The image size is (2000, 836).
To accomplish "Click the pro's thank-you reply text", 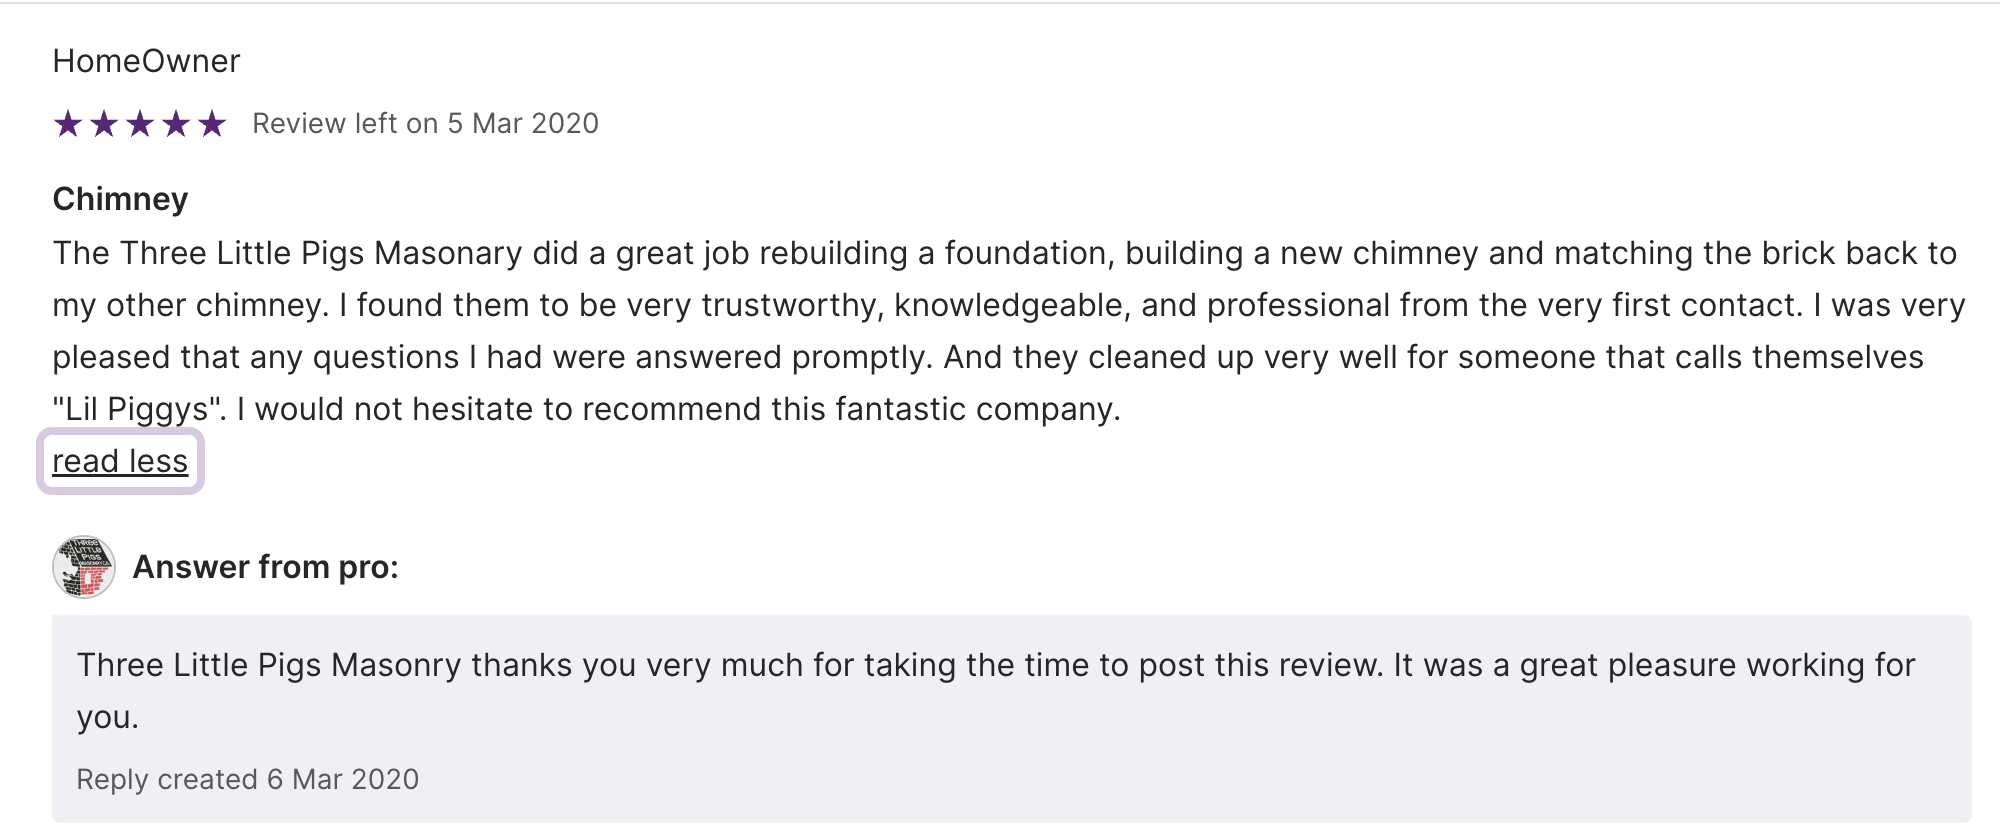I will (995, 665).
